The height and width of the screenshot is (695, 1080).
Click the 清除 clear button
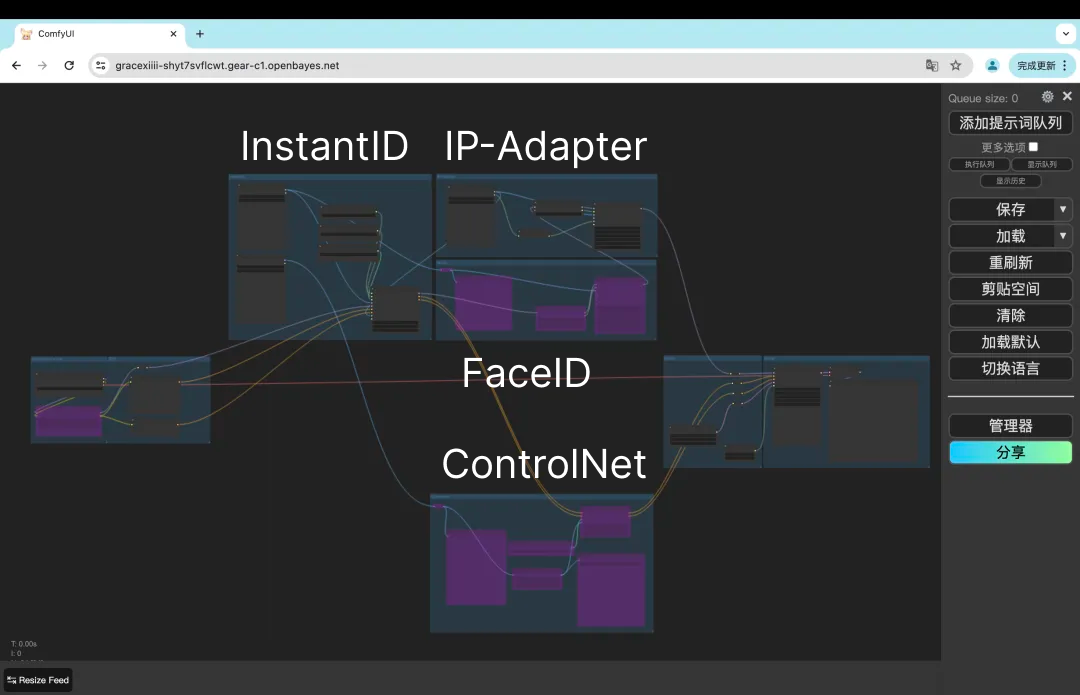point(1010,315)
